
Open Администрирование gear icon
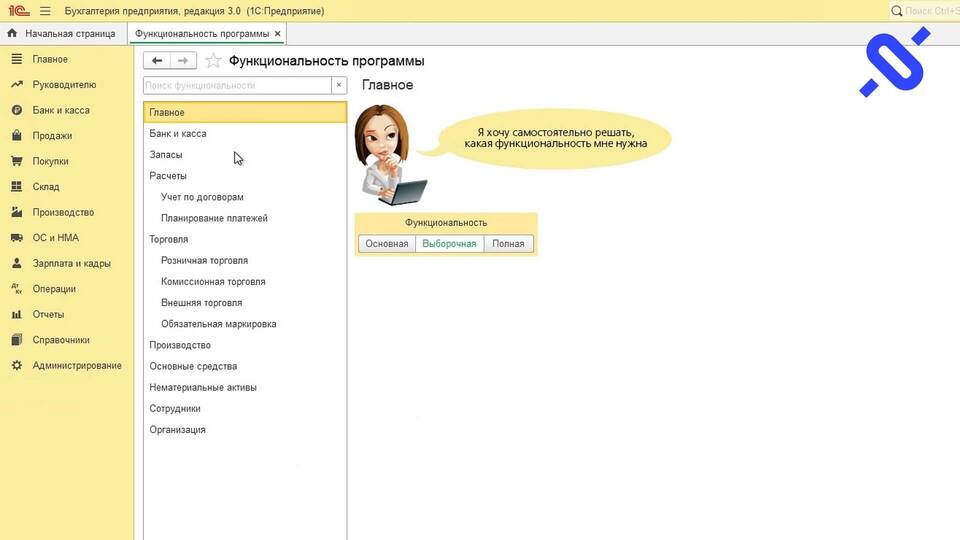tap(16, 366)
